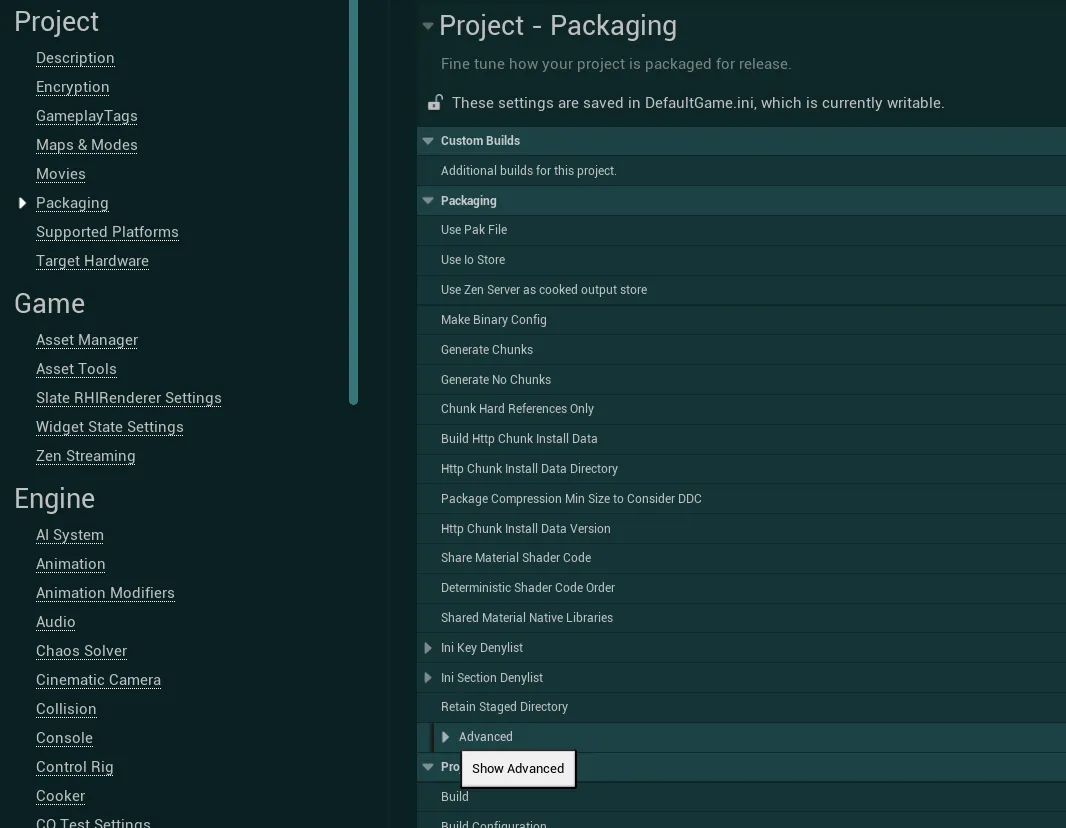The image size is (1066, 828).
Task: Open Slate RHIRenderer Settings
Action: (x=128, y=398)
